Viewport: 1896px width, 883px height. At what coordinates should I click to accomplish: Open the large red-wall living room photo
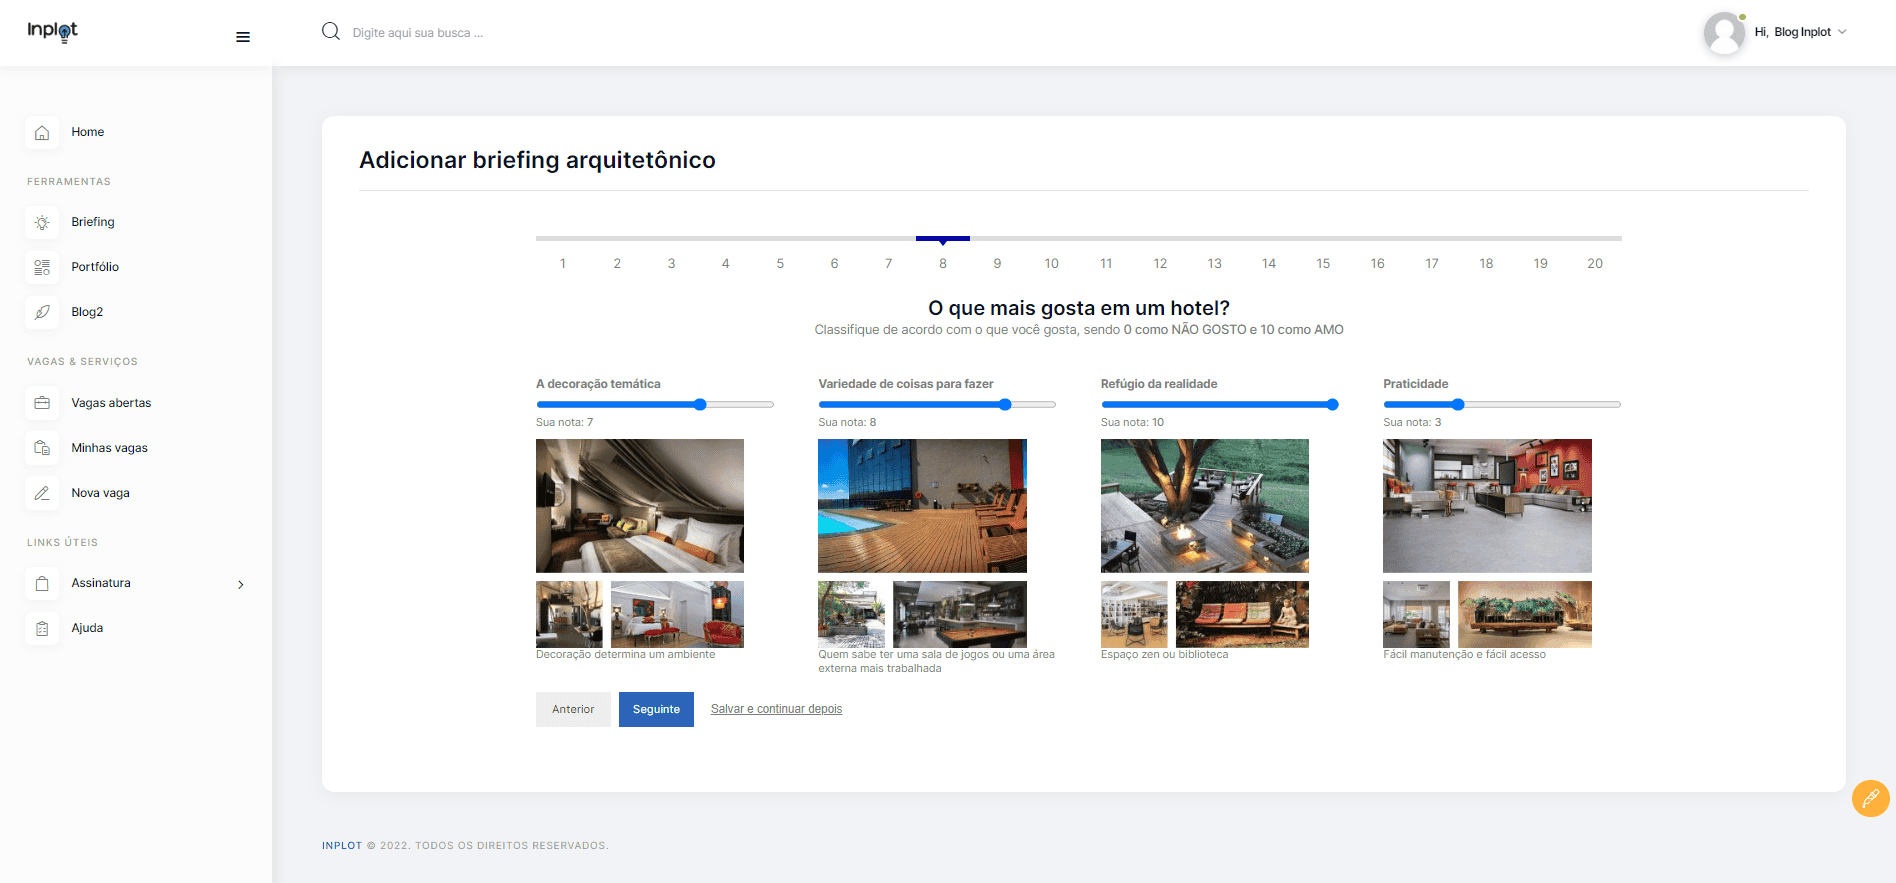point(1487,506)
